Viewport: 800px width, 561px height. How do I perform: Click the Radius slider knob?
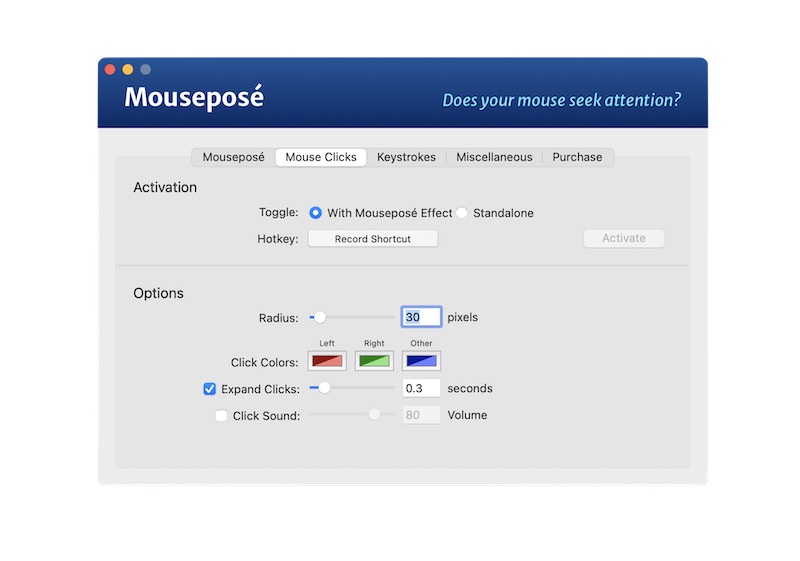(320, 317)
